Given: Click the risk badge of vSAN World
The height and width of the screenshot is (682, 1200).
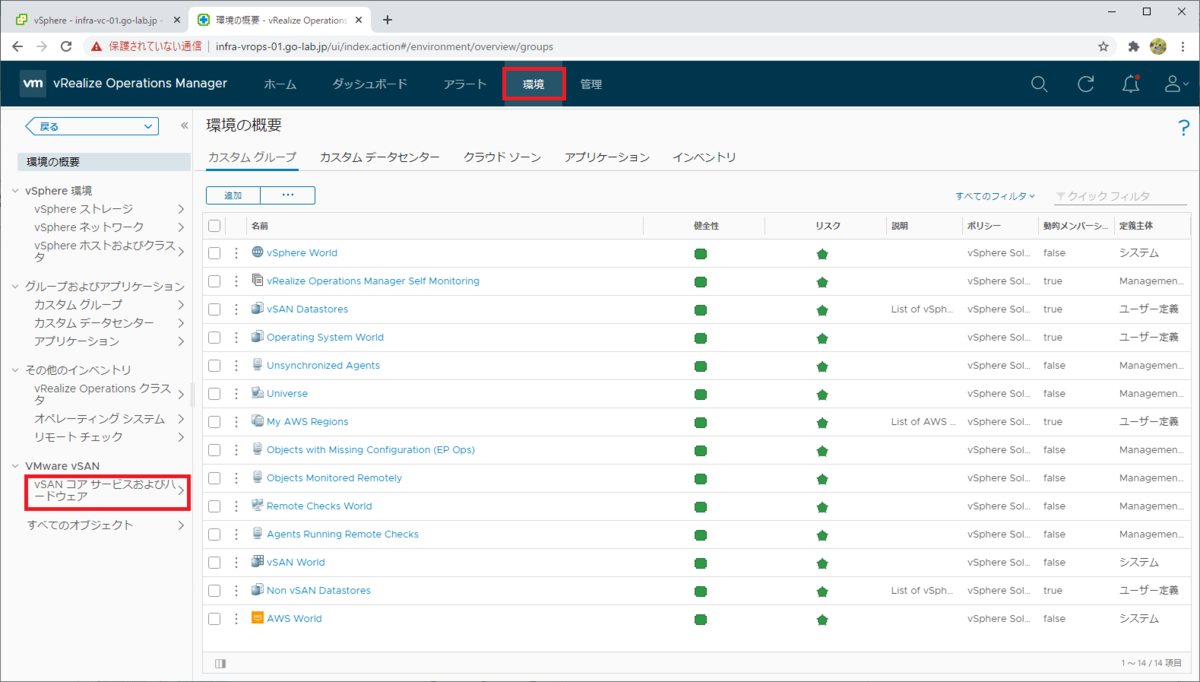Looking at the screenshot, I should (x=822, y=563).
